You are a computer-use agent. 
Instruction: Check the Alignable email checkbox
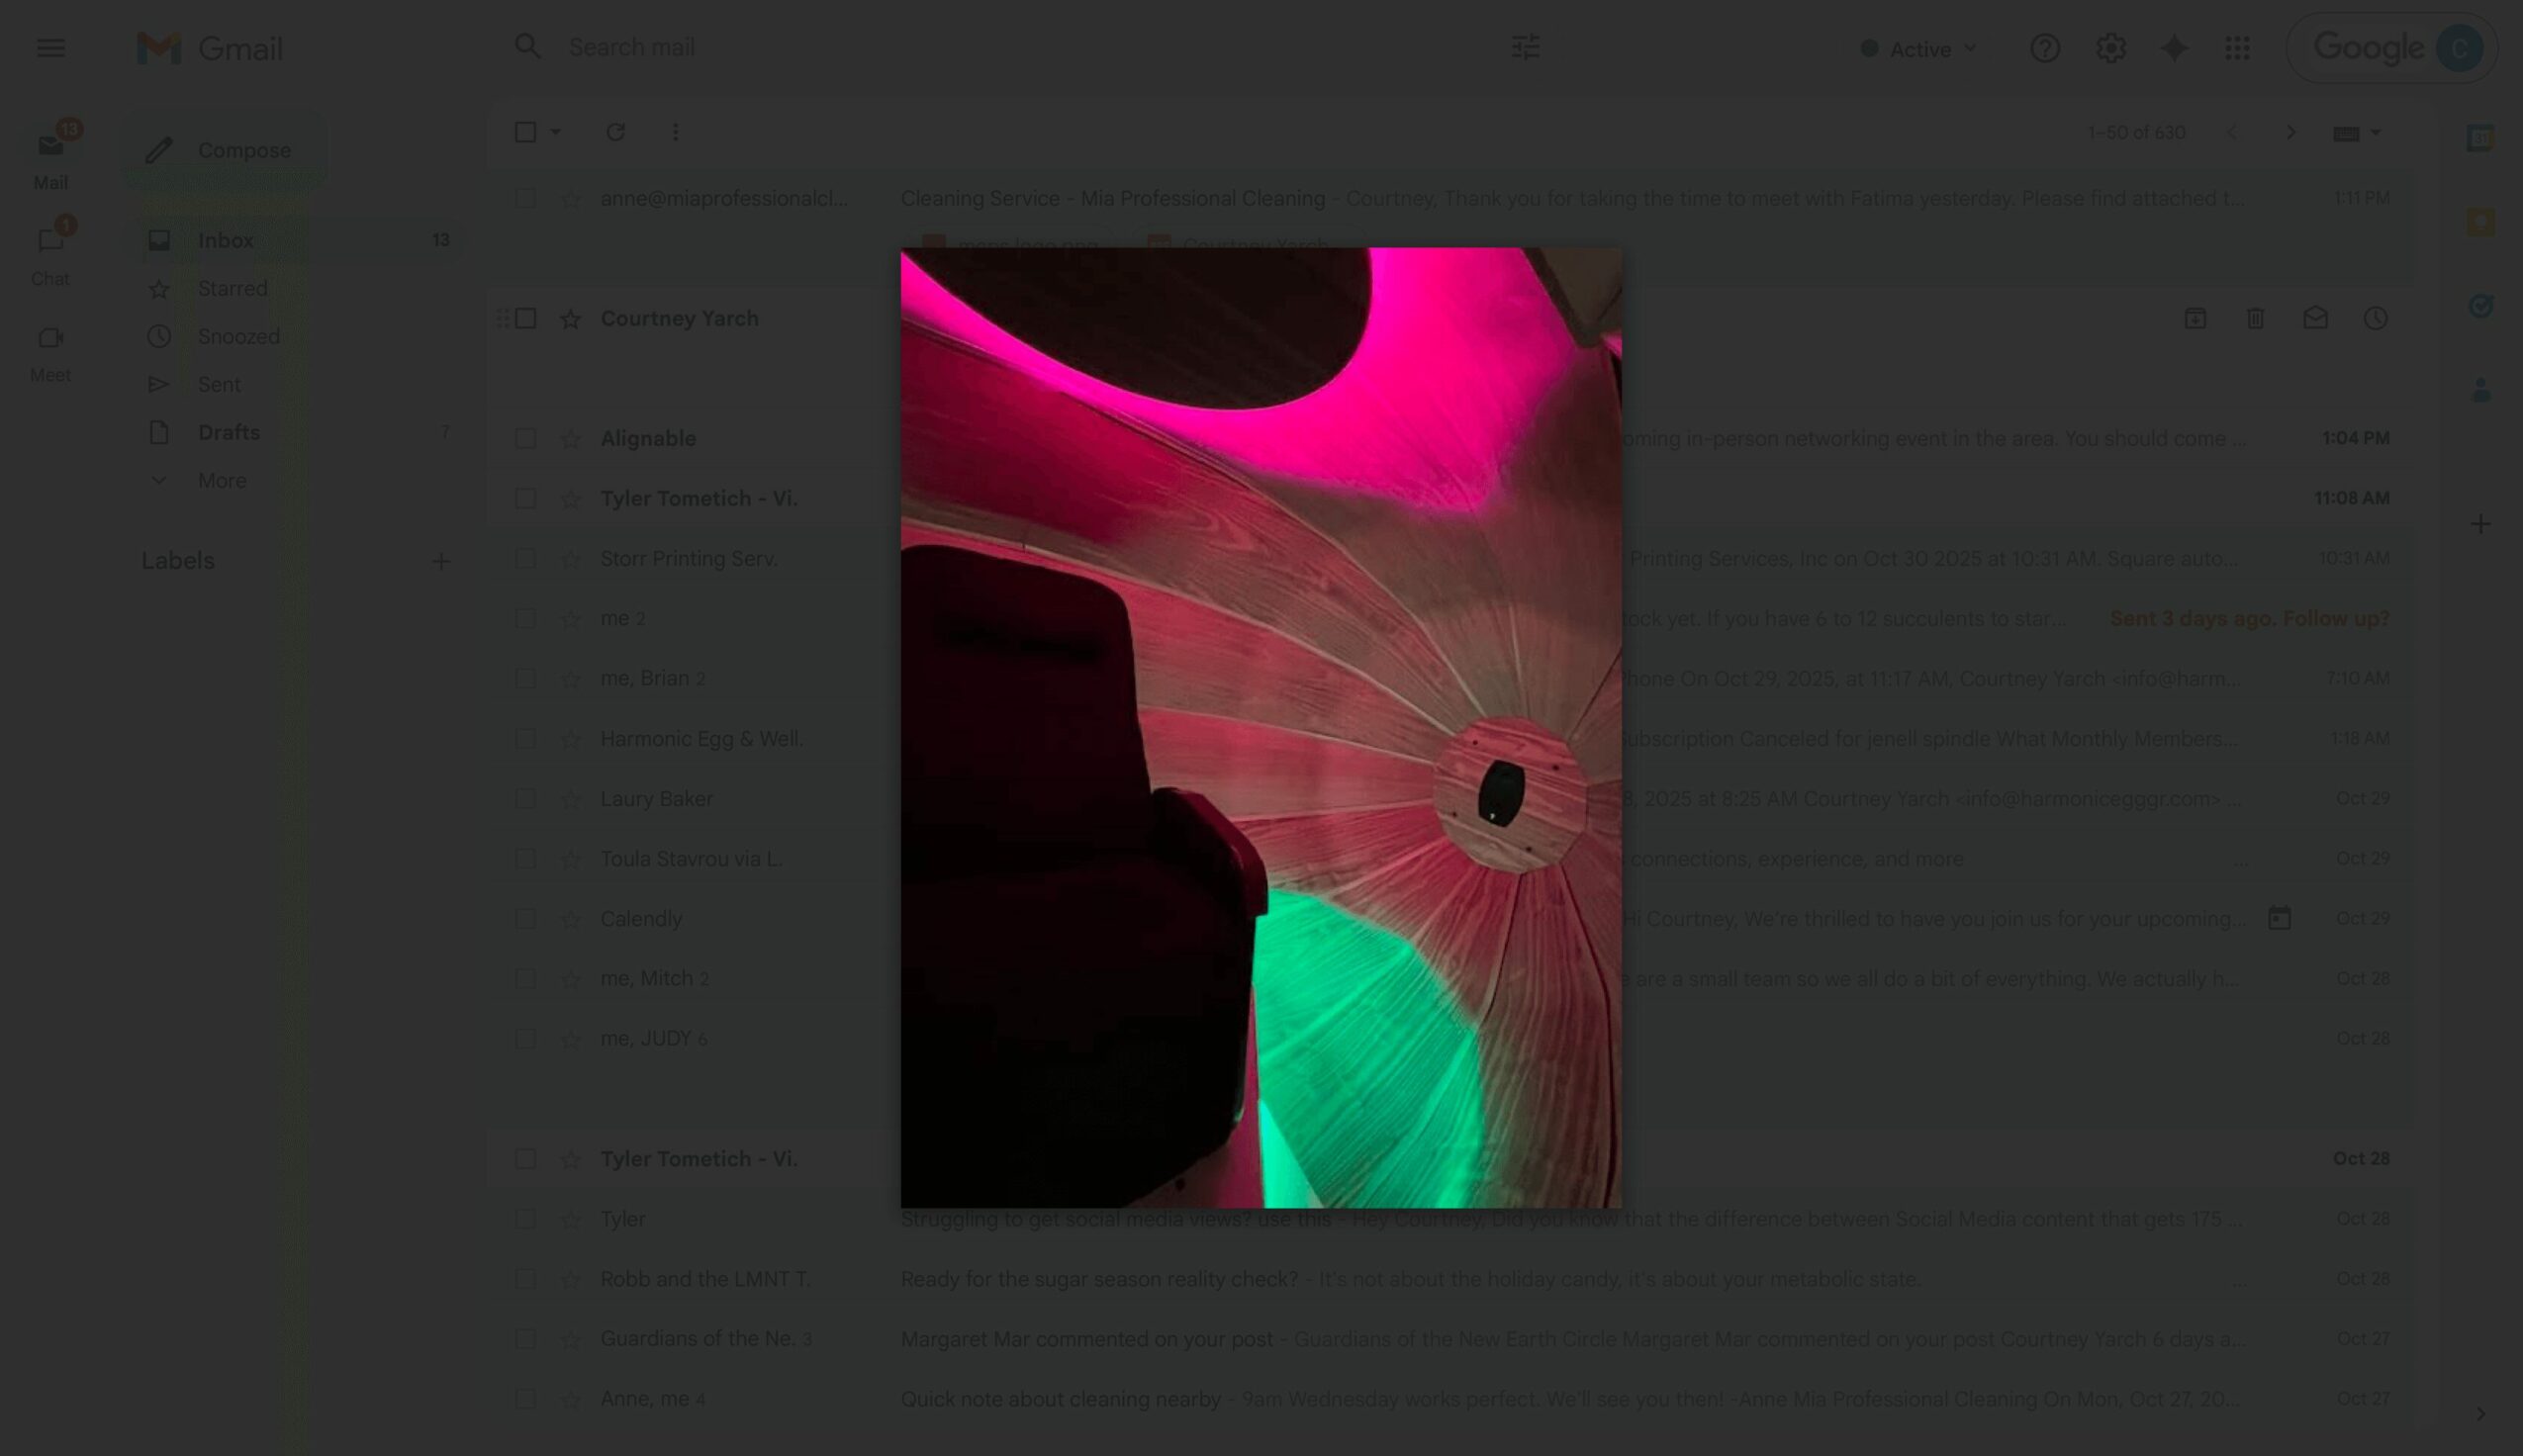pos(525,438)
